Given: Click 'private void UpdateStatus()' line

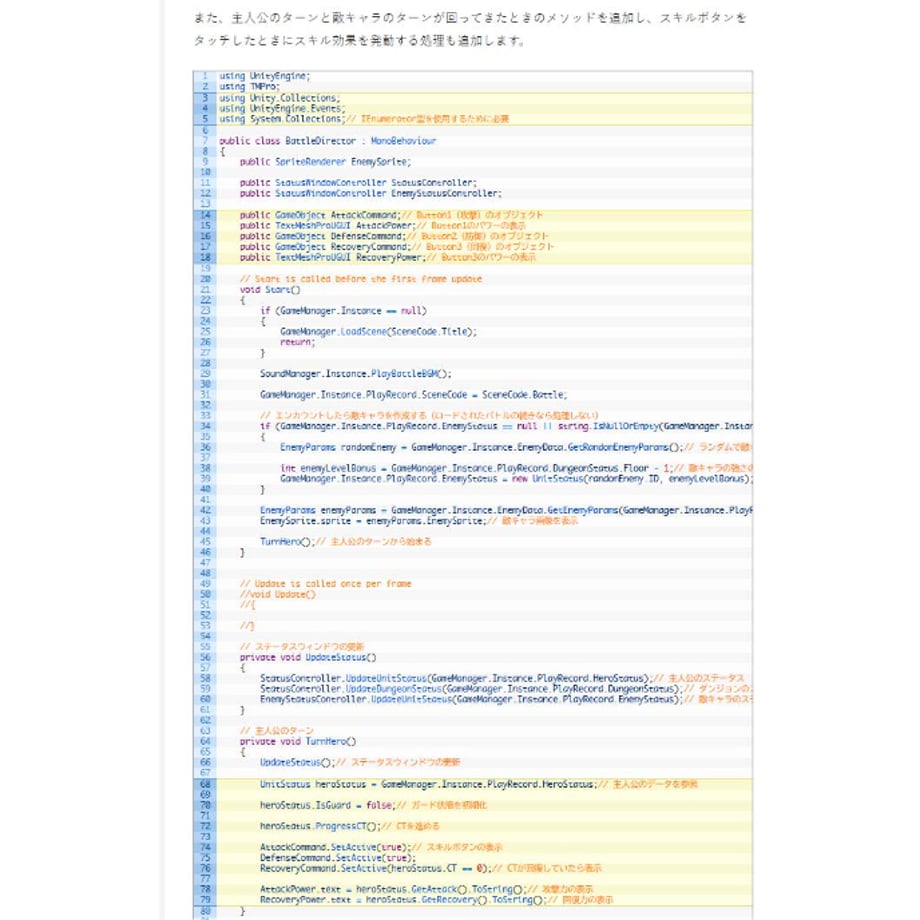Looking at the screenshot, I should 308,658.
